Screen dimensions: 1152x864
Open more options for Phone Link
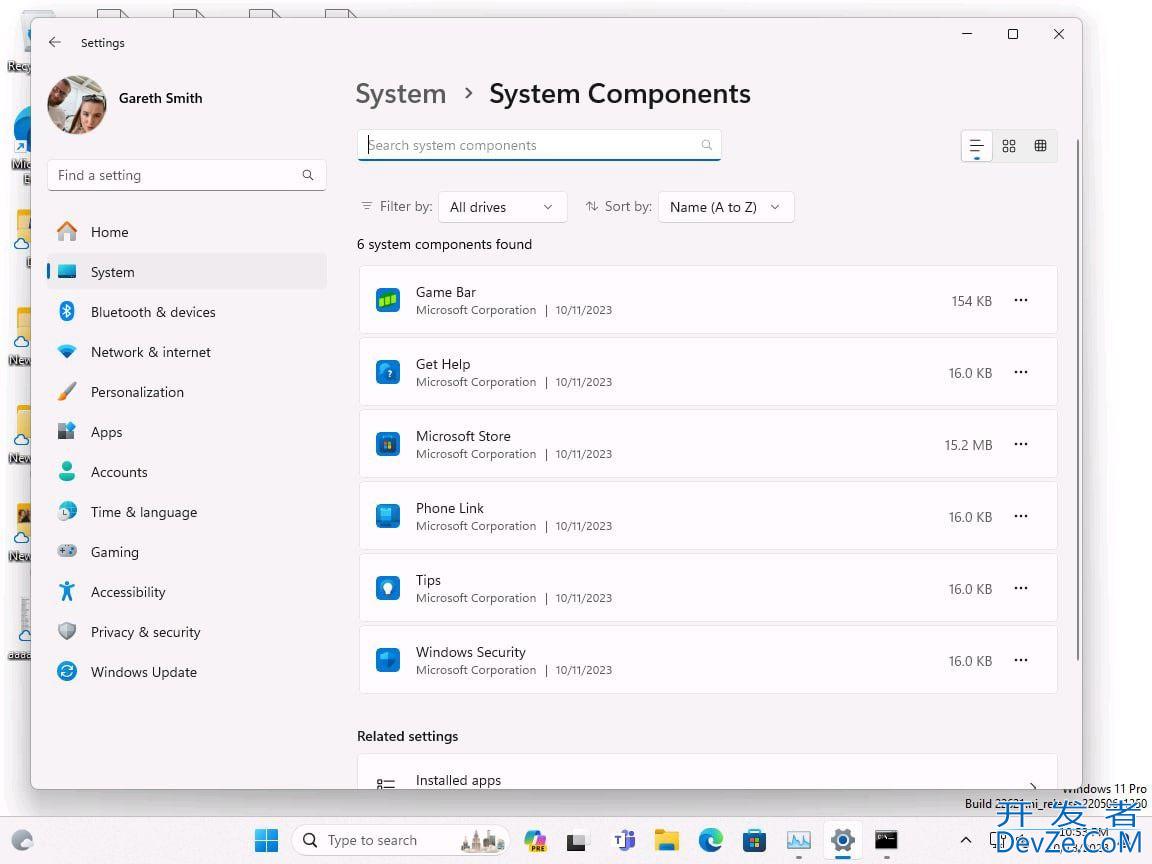1020,516
